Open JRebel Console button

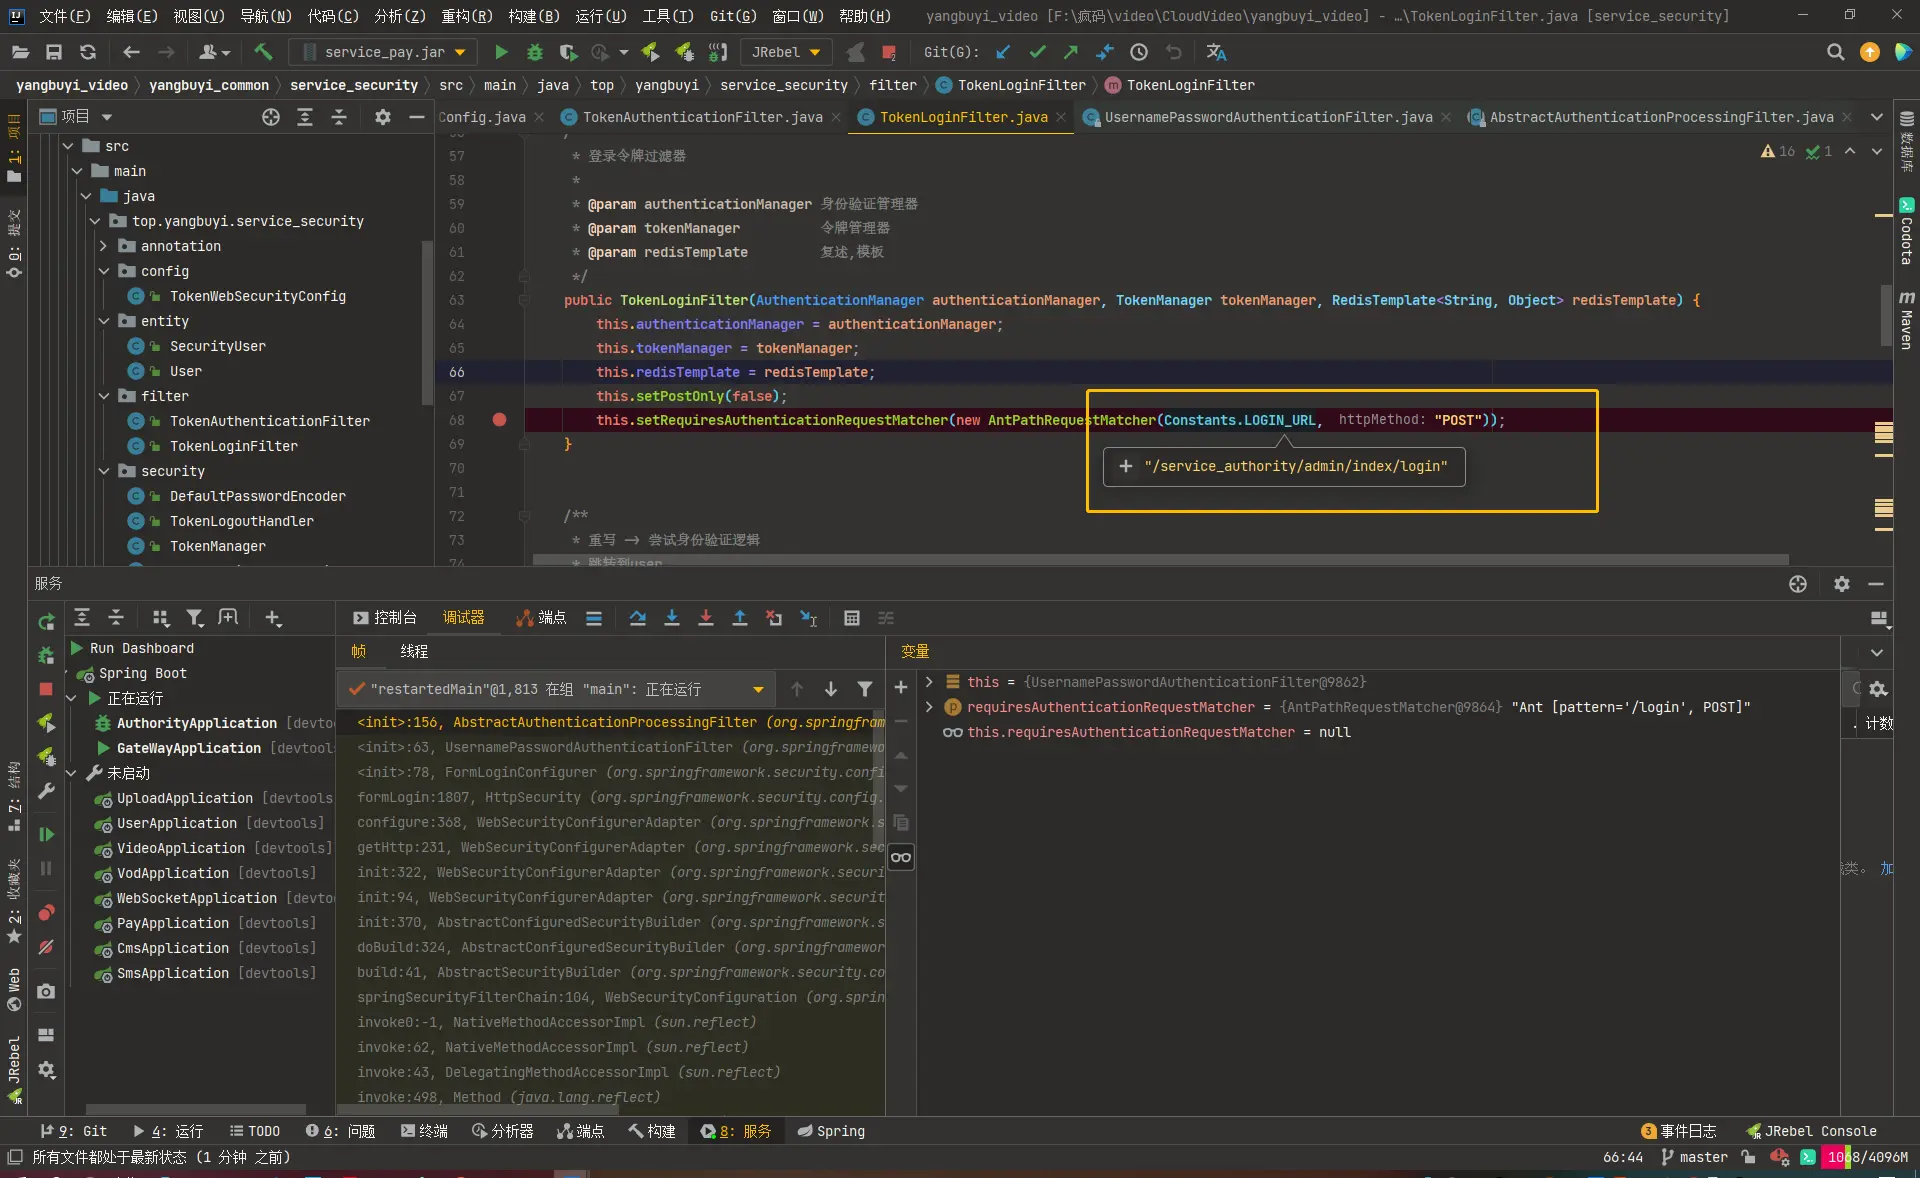1811,1131
